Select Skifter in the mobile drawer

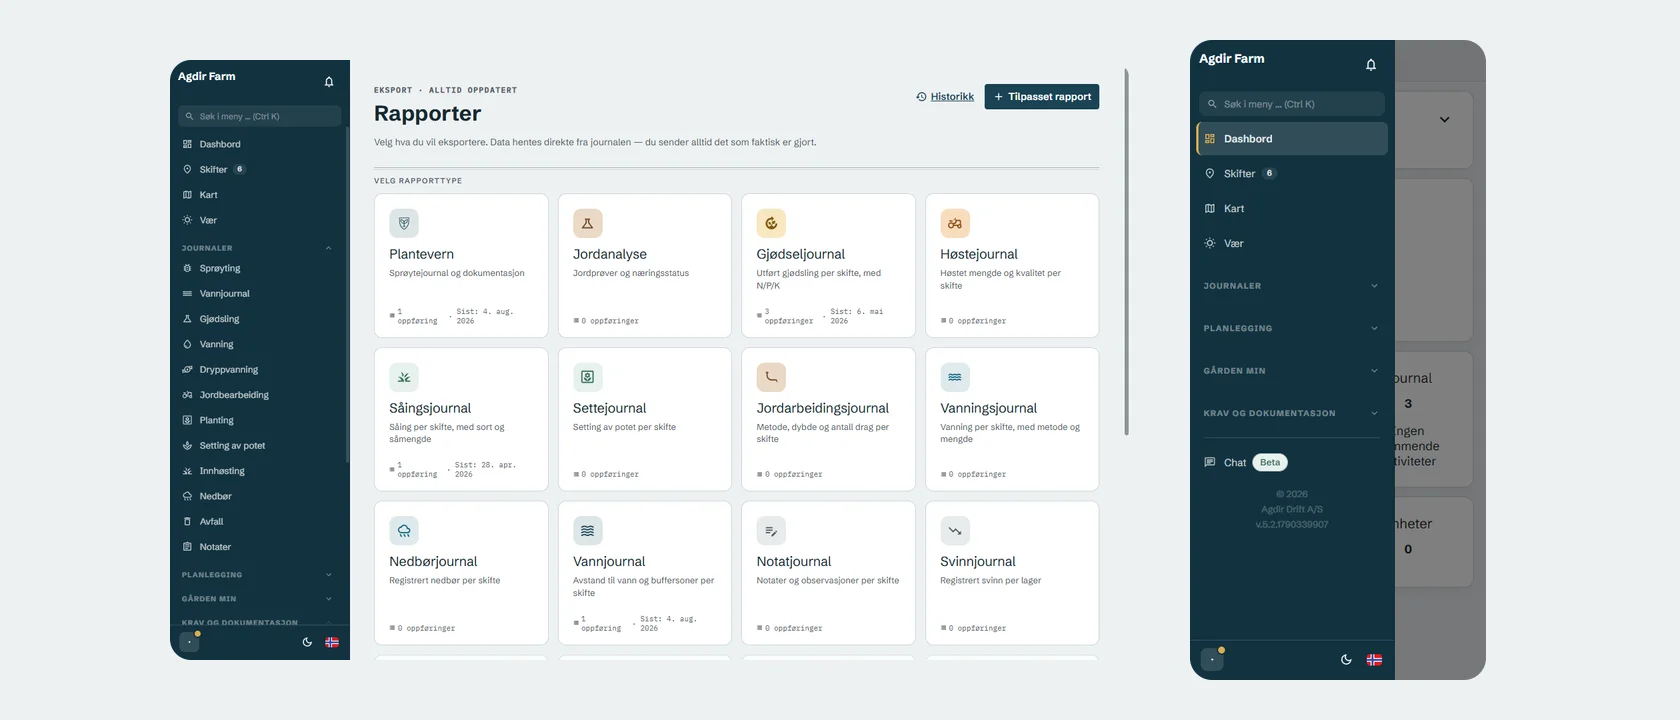(x=1292, y=174)
